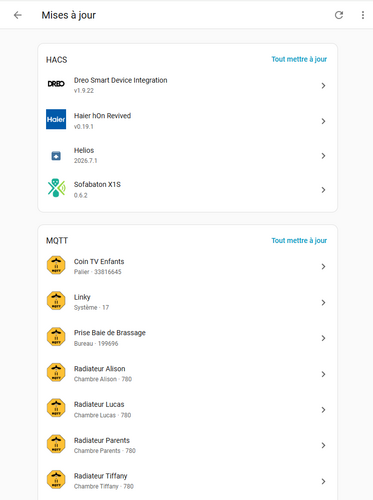This screenshot has height=500, width=373.
Task: Click the Haier logo icon
Action: tap(56, 119)
